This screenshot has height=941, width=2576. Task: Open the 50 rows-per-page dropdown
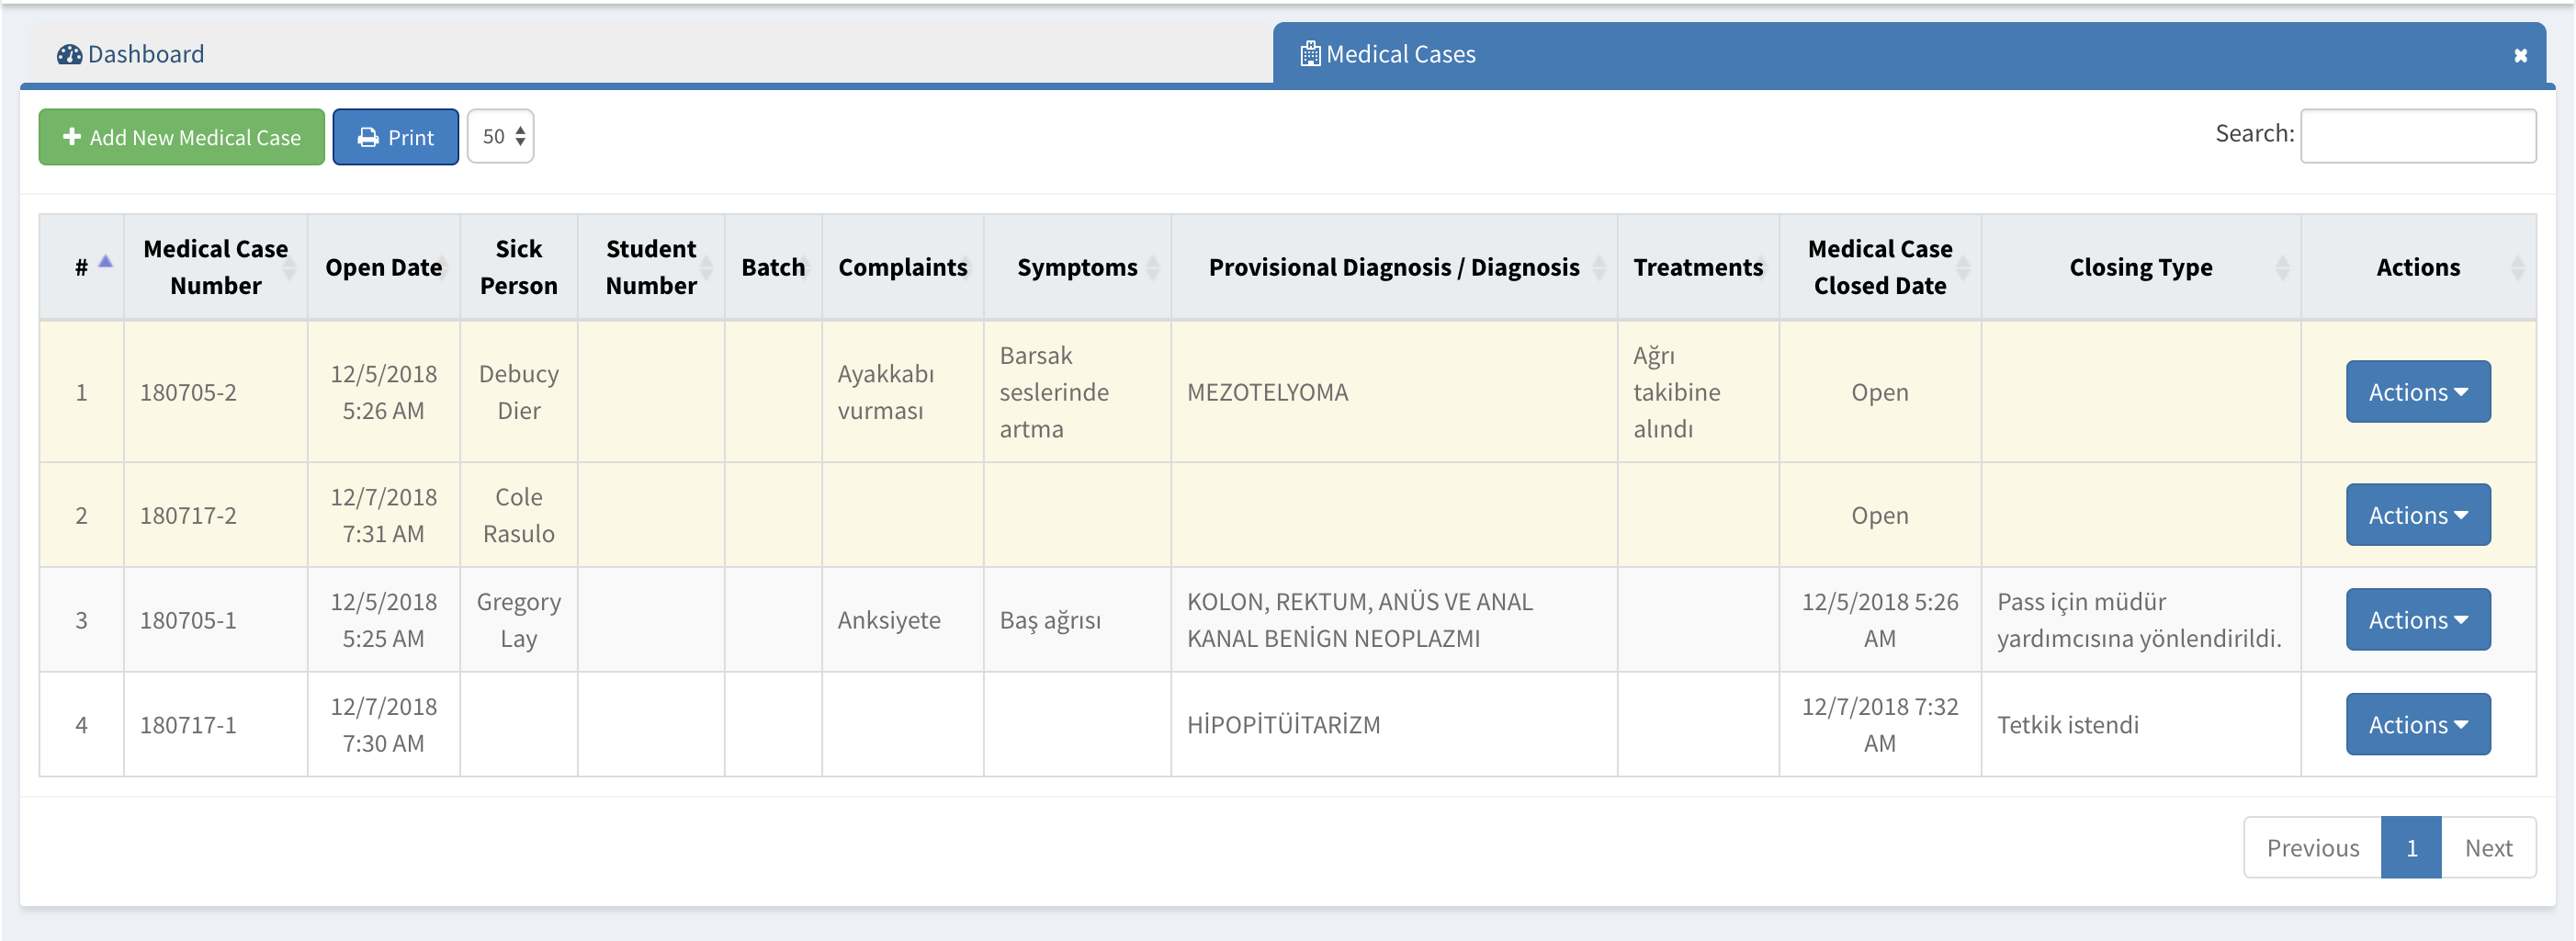coord(501,137)
